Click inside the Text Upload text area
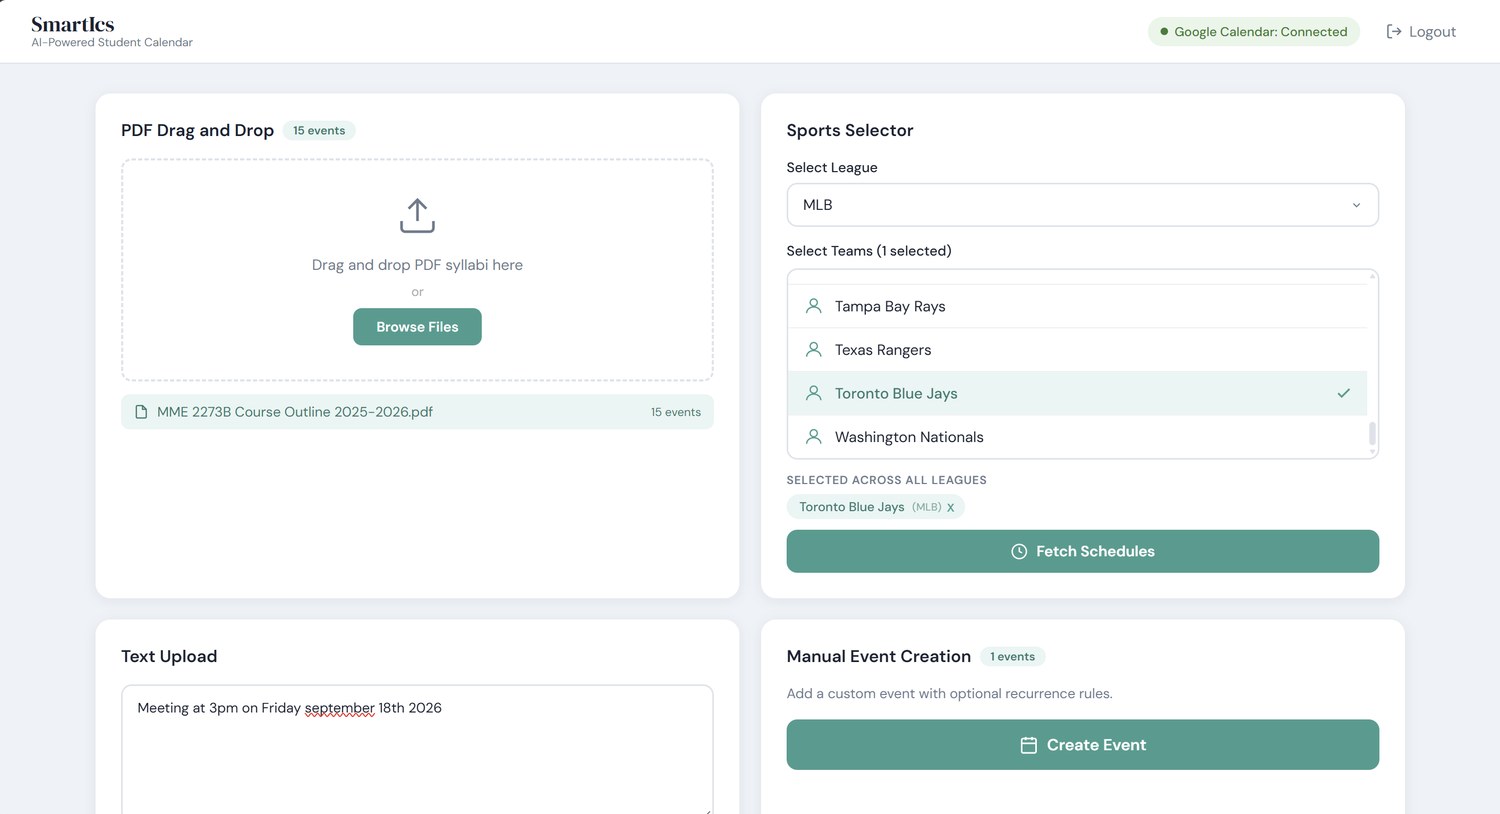Viewport: 1500px width, 814px height. pyautogui.click(x=417, y=750)
